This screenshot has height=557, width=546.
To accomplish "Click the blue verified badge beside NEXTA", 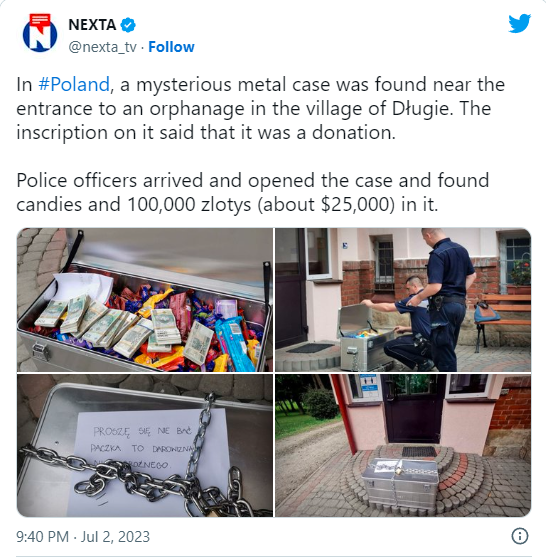I will 128,25.
